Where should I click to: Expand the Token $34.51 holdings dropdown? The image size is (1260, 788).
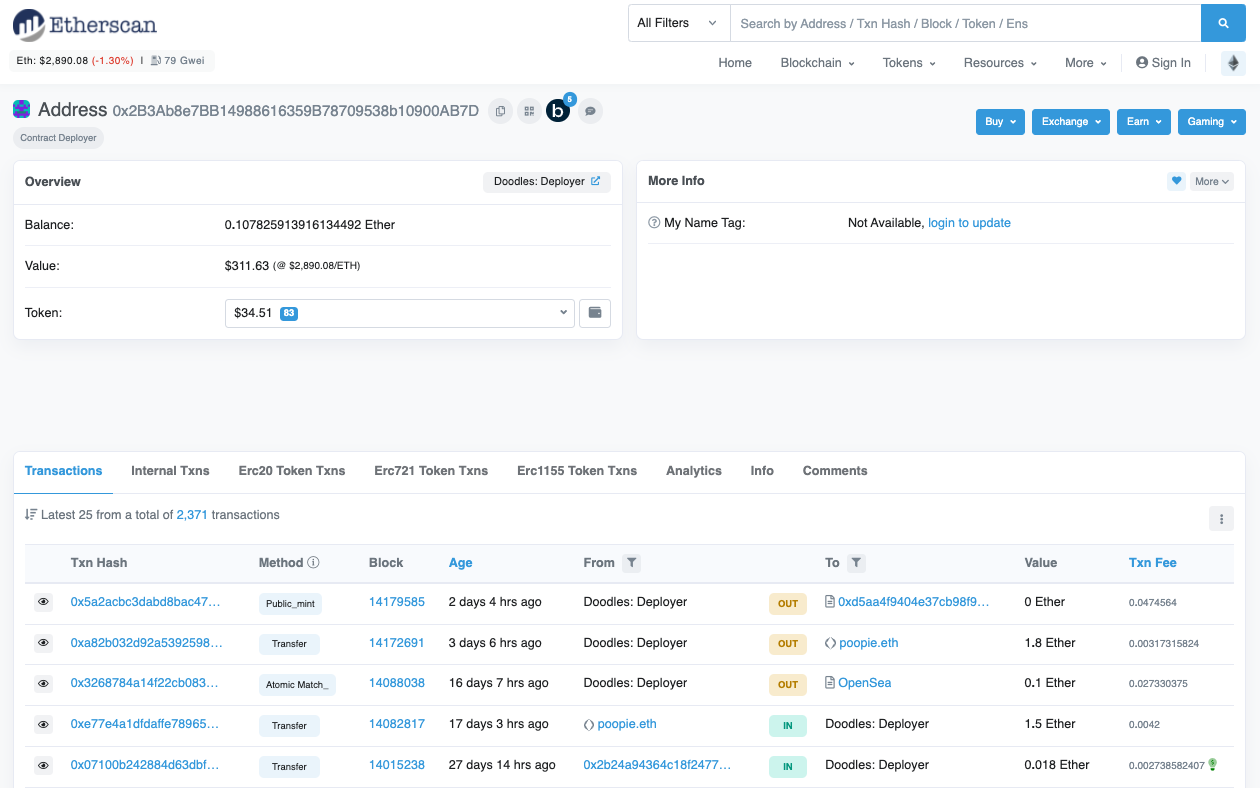pos(400,313)
